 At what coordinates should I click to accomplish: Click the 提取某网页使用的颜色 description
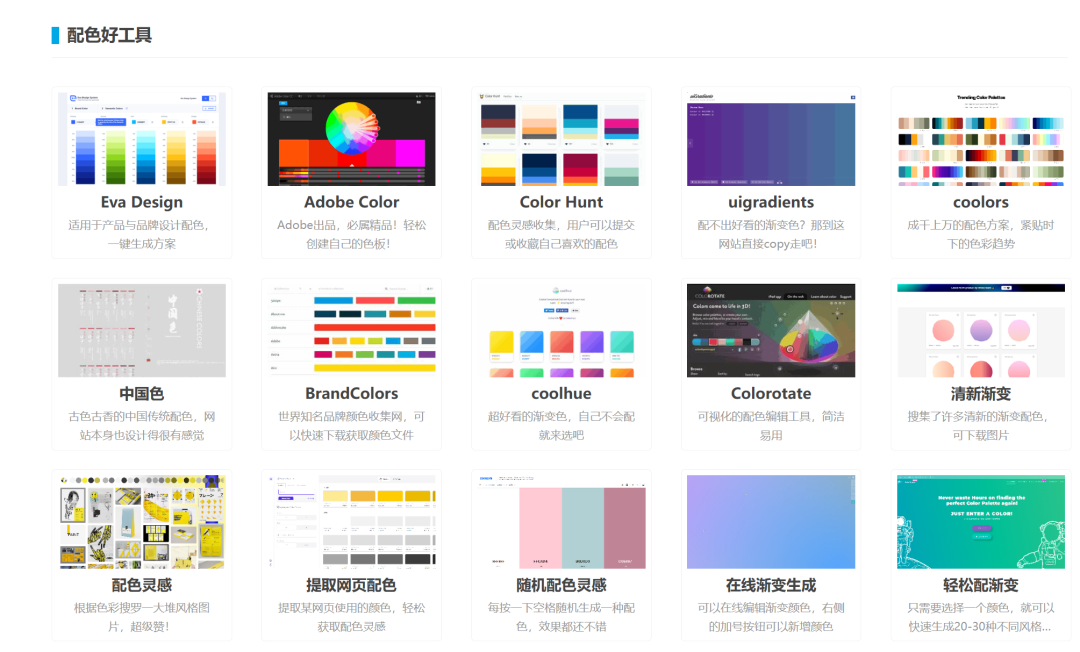(x=351, y=617)
